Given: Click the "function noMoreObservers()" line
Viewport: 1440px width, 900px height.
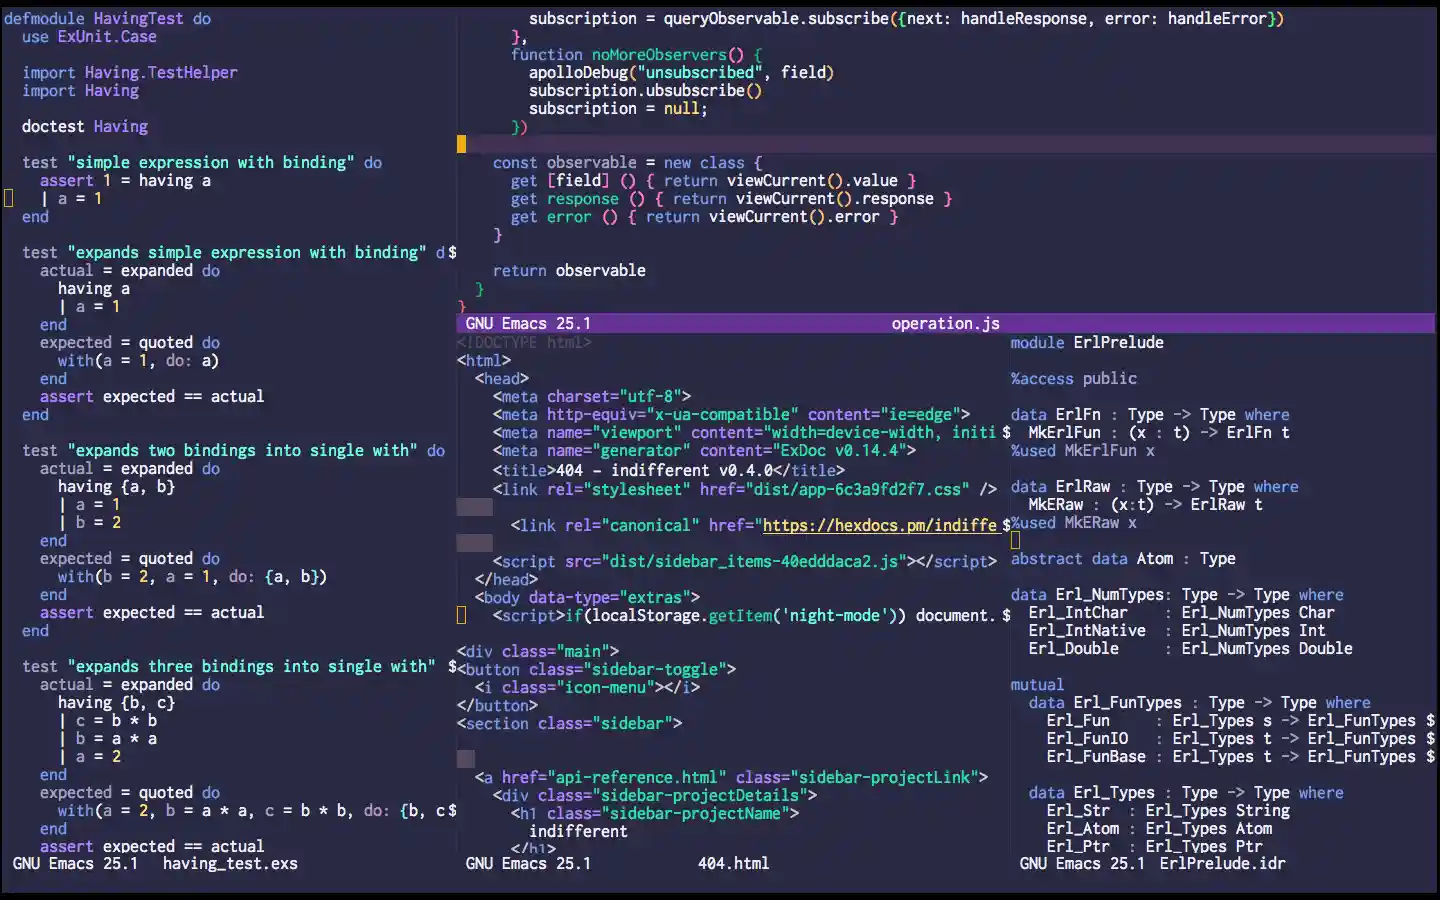Looking at the screenshot, I should coord(637,54).
